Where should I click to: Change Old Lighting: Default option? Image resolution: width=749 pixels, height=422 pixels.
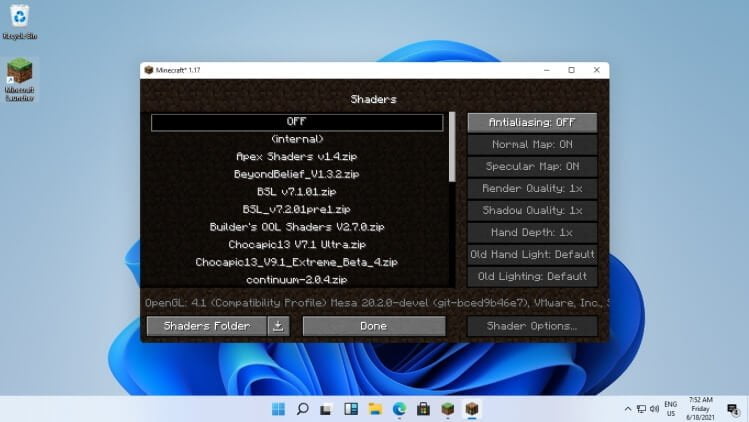pos(532,276)
